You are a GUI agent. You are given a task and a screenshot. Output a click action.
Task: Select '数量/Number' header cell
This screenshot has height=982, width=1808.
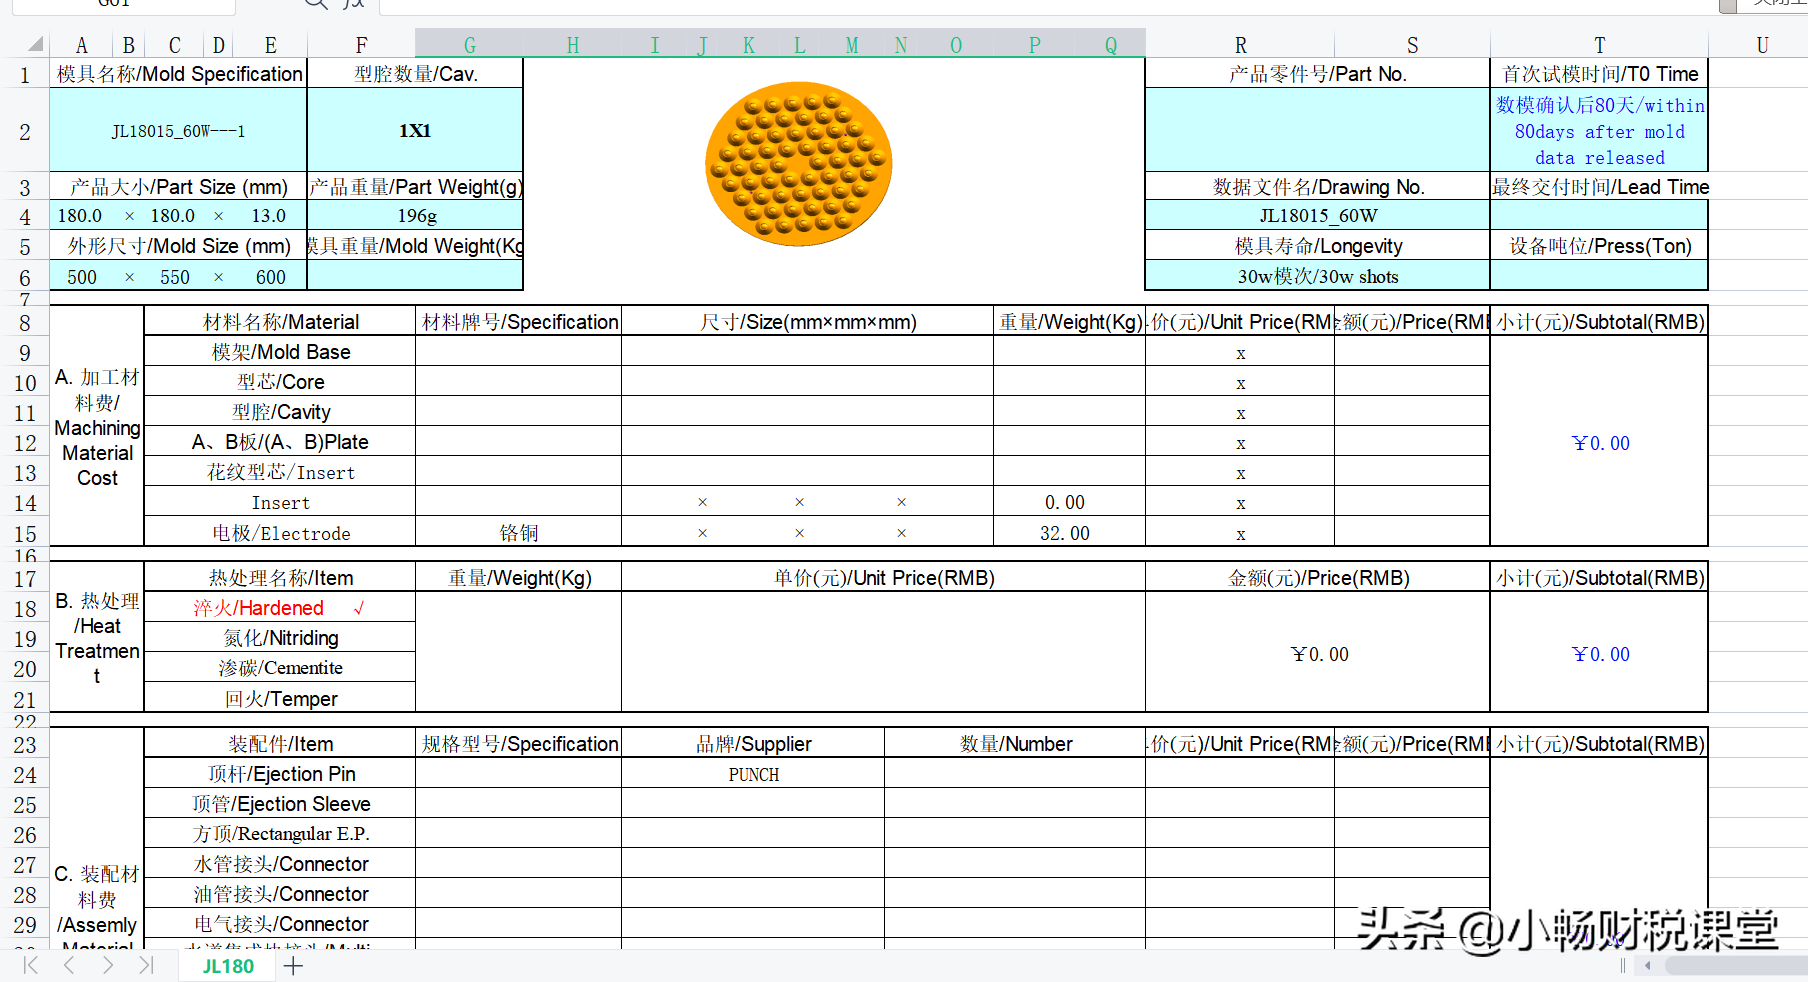[1015, 744]
